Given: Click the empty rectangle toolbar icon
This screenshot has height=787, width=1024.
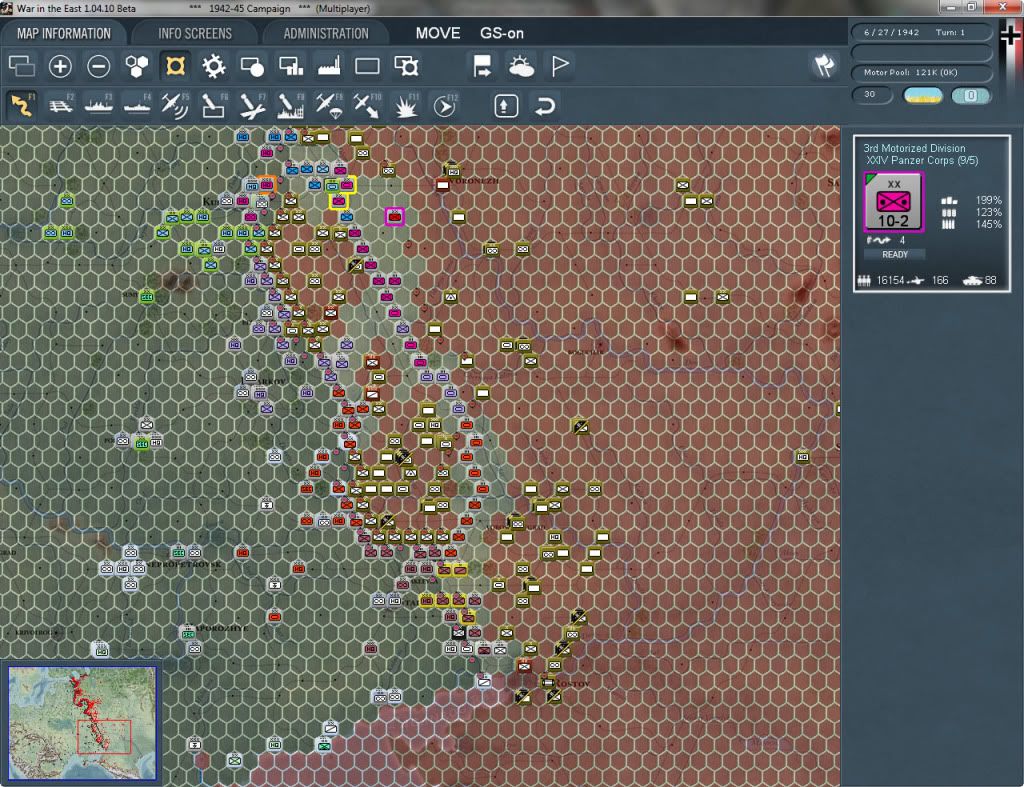Looking at the screenshot, I should tap(367, 66).
